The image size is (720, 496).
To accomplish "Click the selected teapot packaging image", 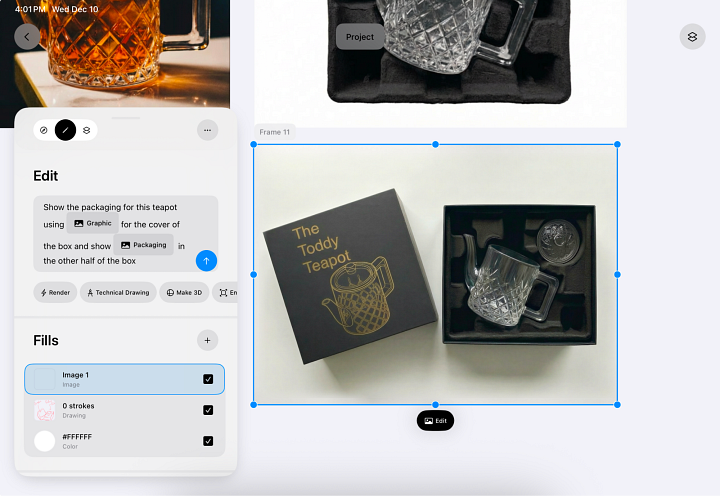I will click(x=435, y=275).
